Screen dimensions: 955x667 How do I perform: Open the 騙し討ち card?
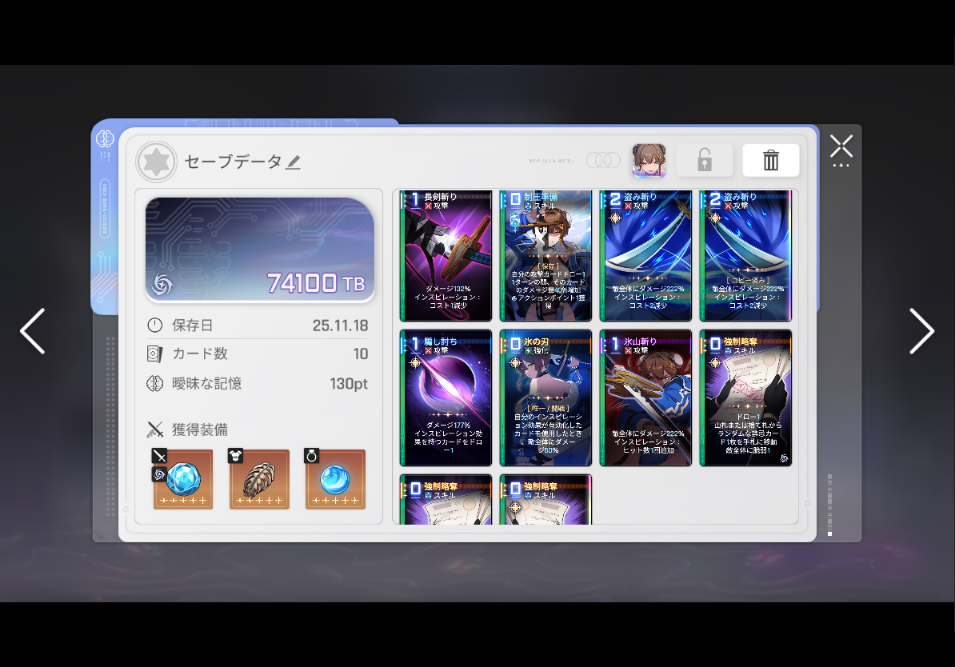tap(446, 398)
